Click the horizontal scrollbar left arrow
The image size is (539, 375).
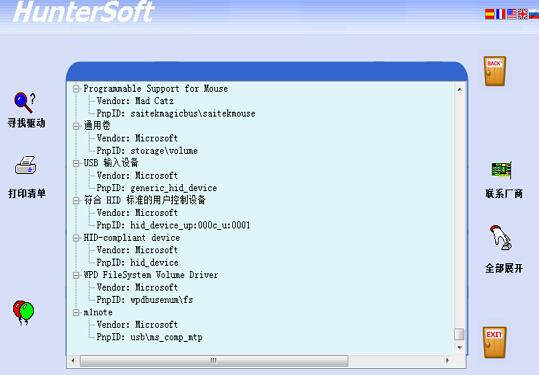73,361
